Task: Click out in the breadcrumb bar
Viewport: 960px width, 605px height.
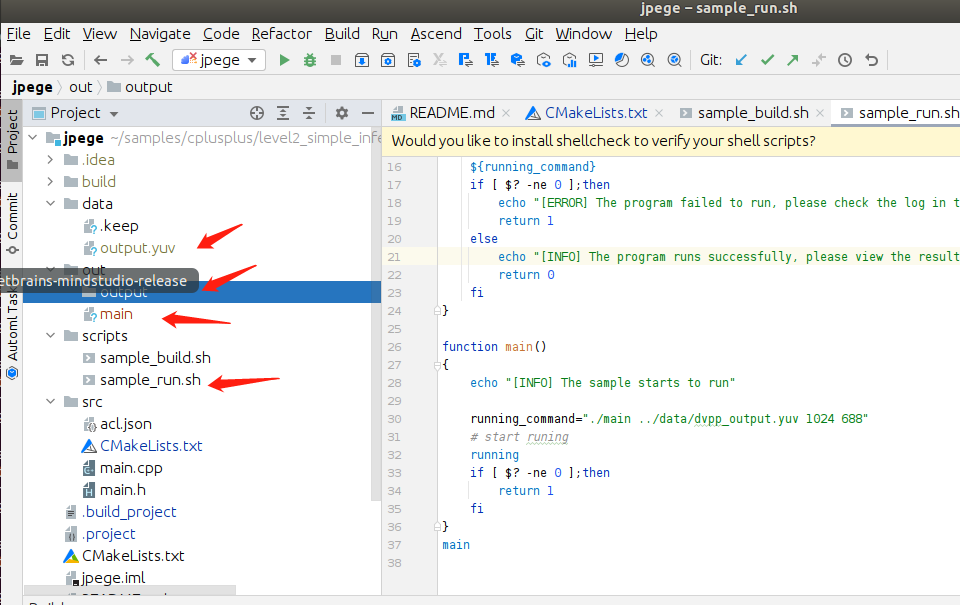Action: pos(80,87)
